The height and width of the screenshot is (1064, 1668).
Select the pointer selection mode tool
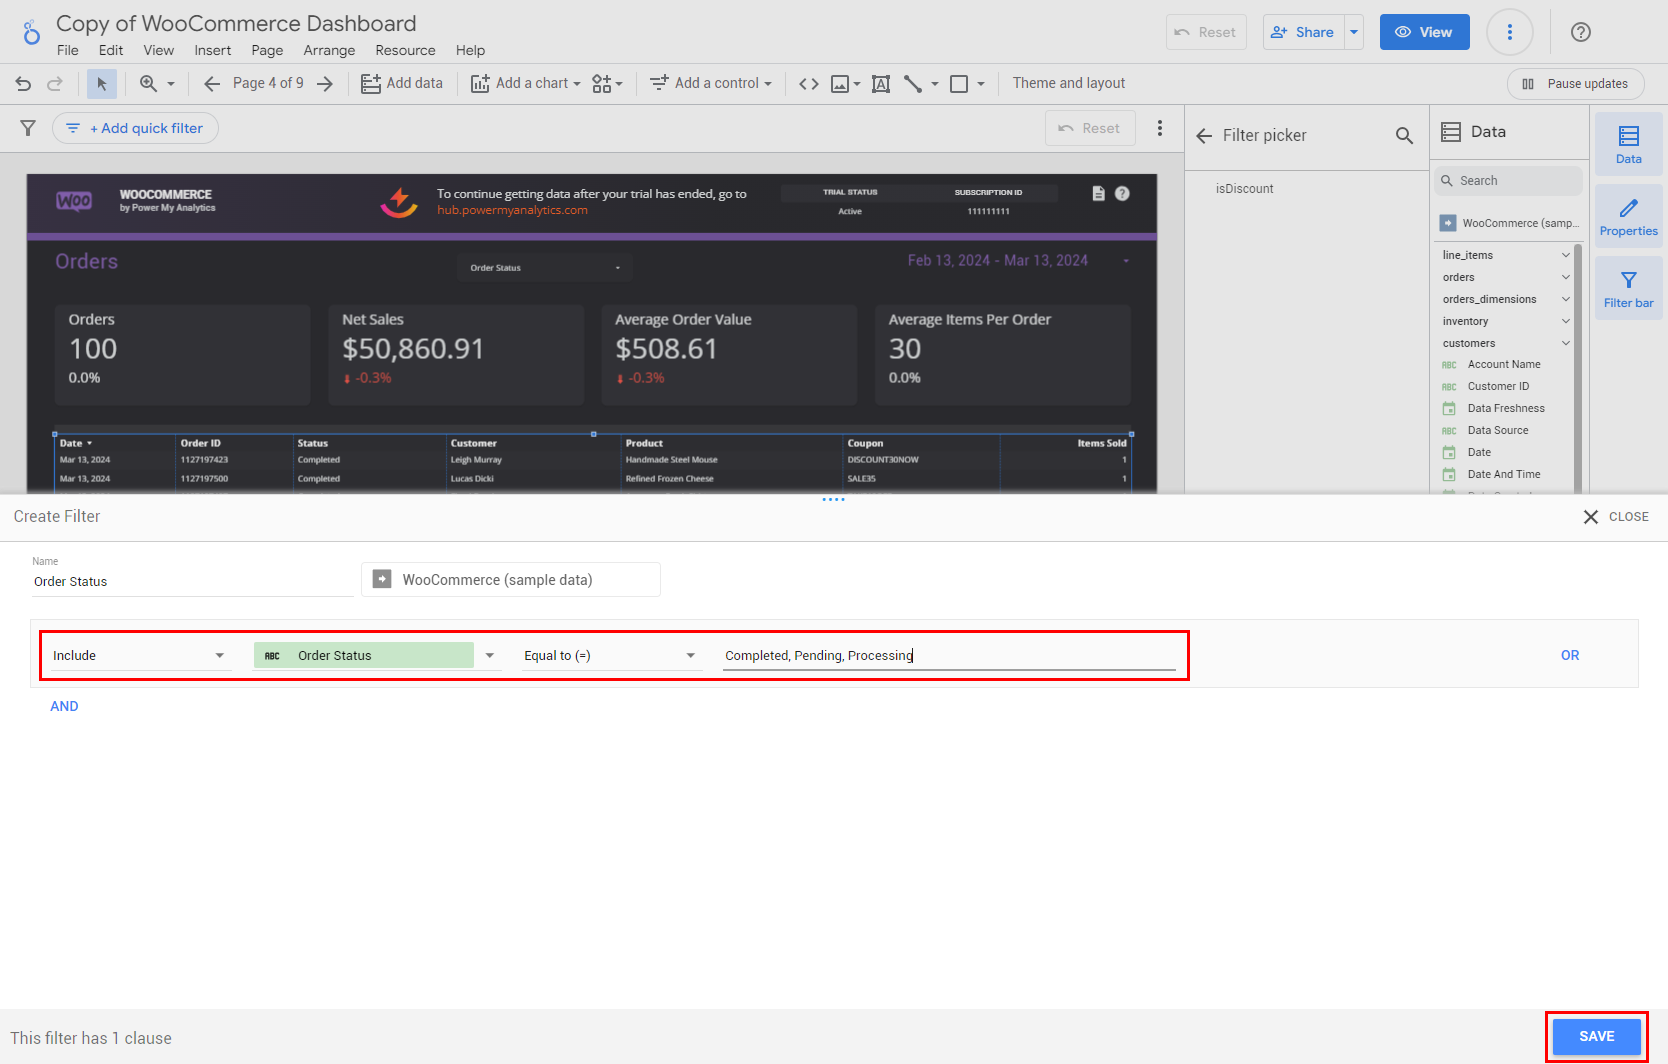click(x=101, y=84)
